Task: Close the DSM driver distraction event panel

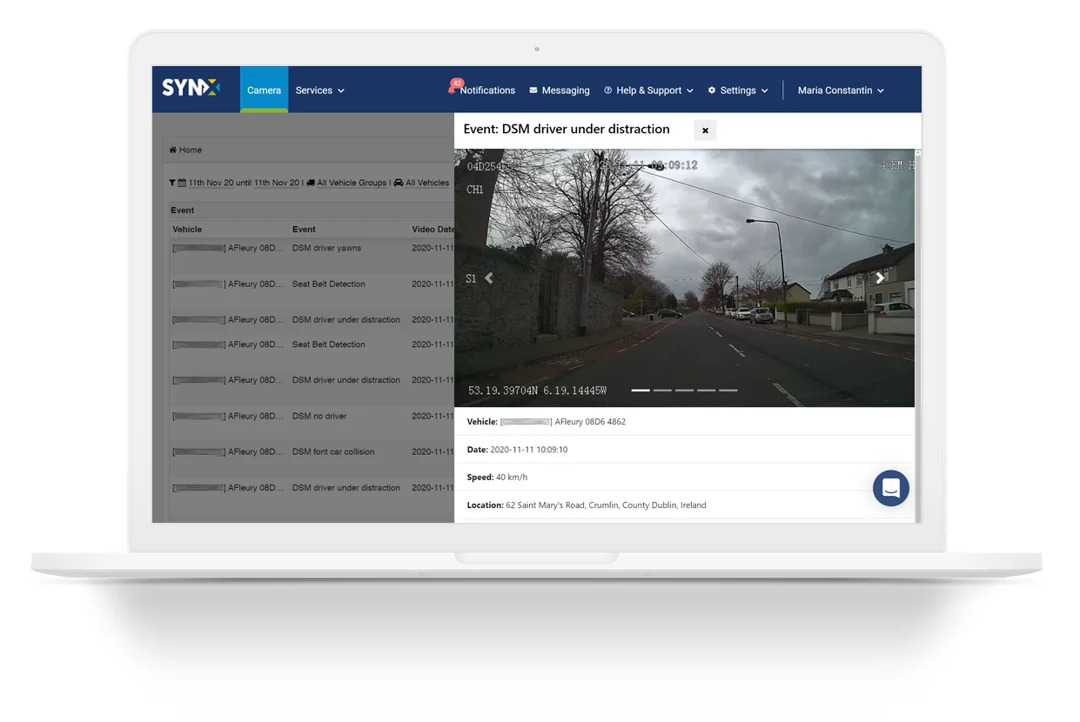Action: 705,130
